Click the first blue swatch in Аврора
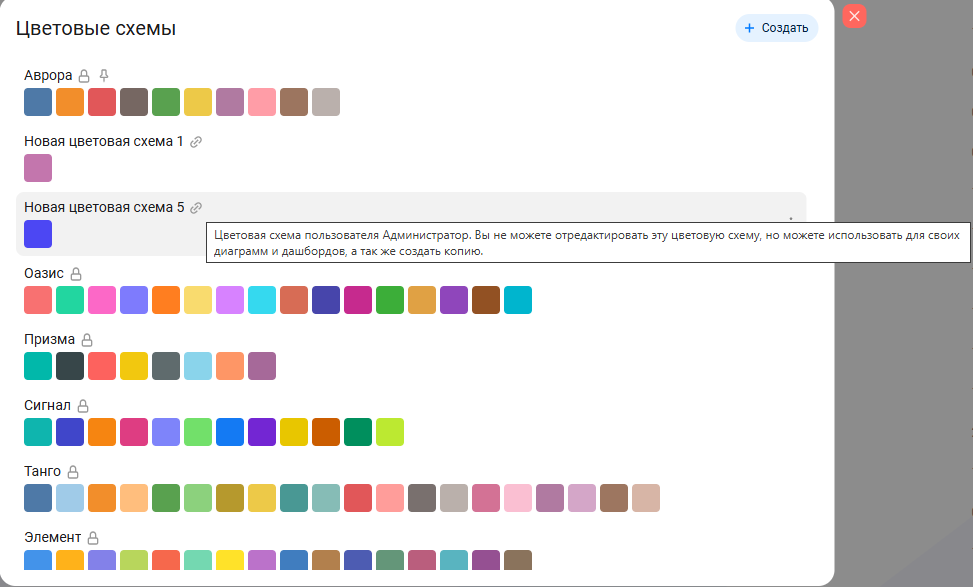Screen dimensions: 973x587 click(x=38, y=102)
